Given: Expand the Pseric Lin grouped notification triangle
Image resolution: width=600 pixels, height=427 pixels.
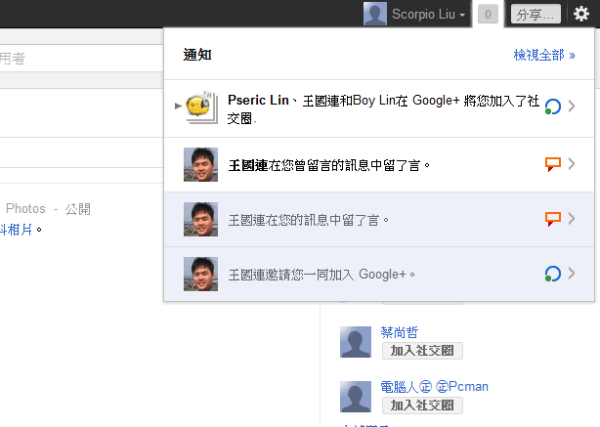Looking at the screenshot, I should click(x=178, y=104).
